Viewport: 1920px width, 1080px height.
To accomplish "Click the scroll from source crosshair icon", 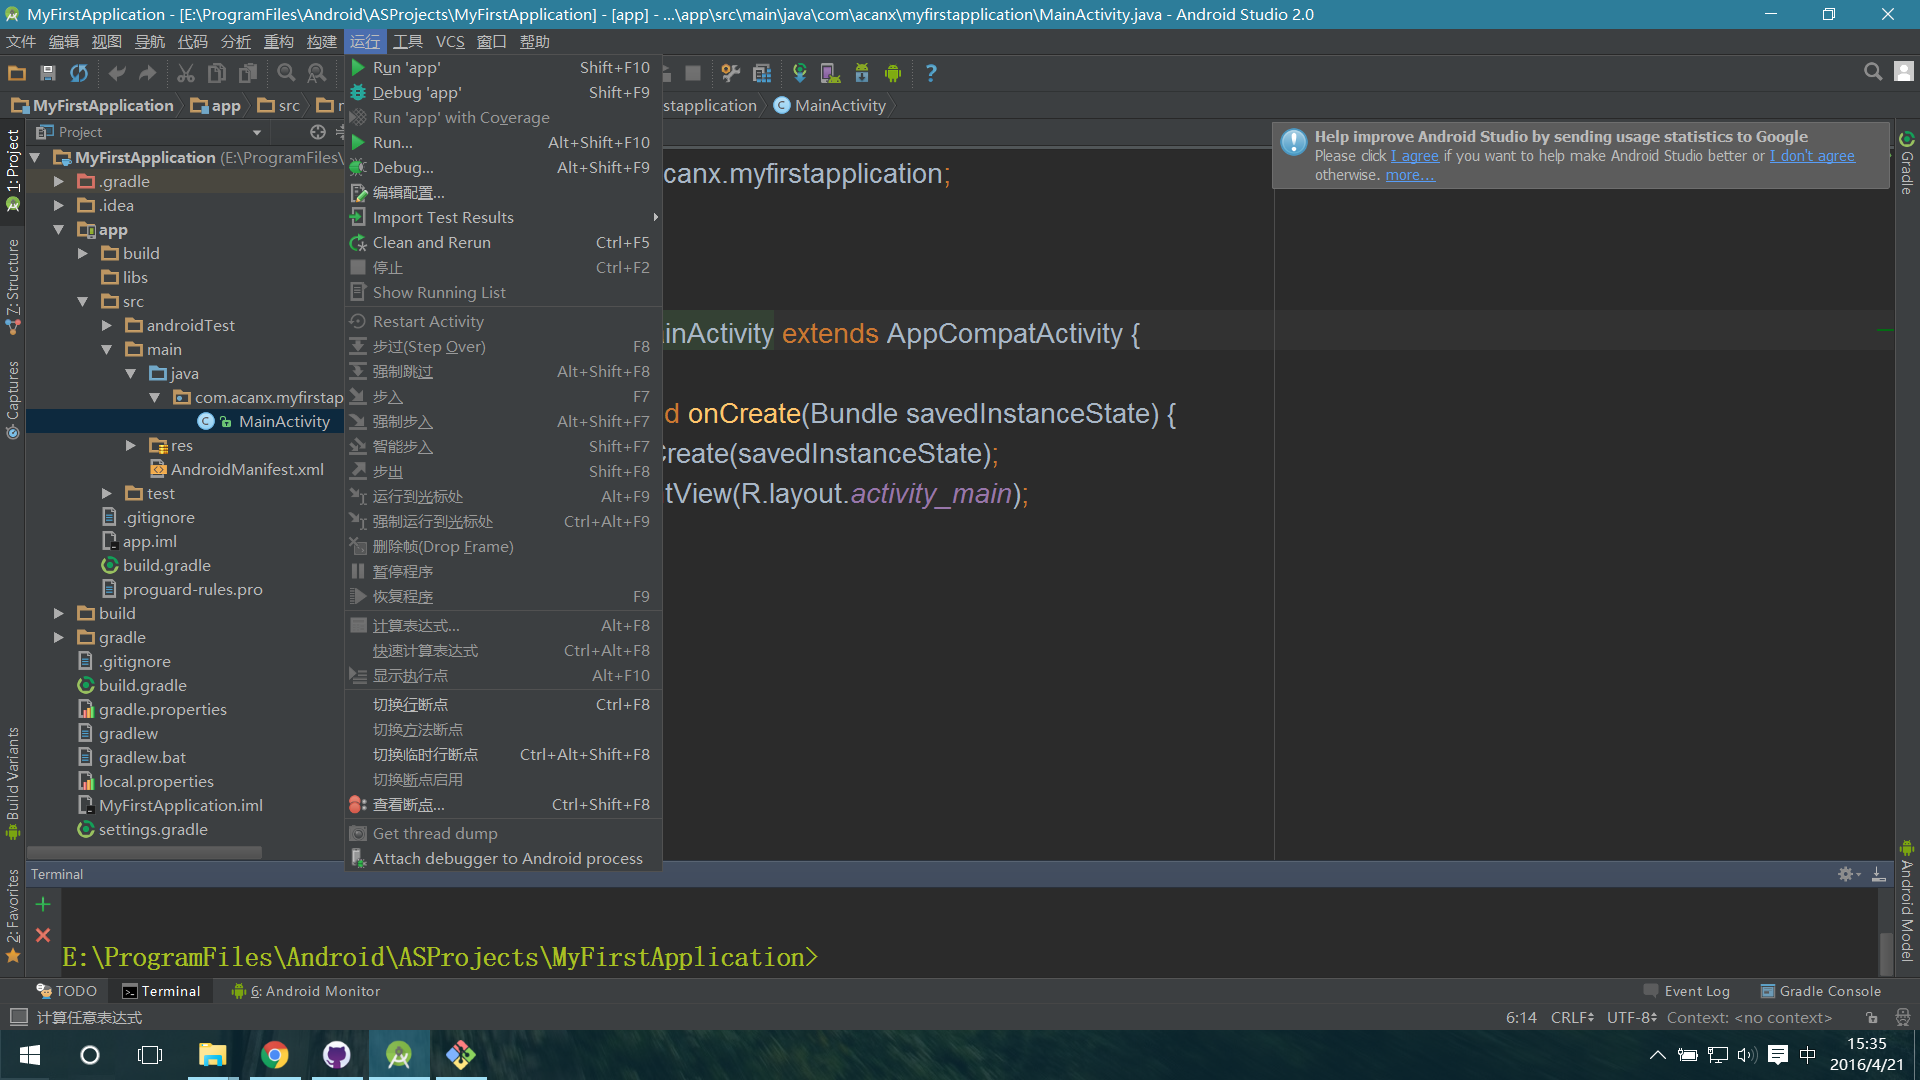I will pos(318,132).
